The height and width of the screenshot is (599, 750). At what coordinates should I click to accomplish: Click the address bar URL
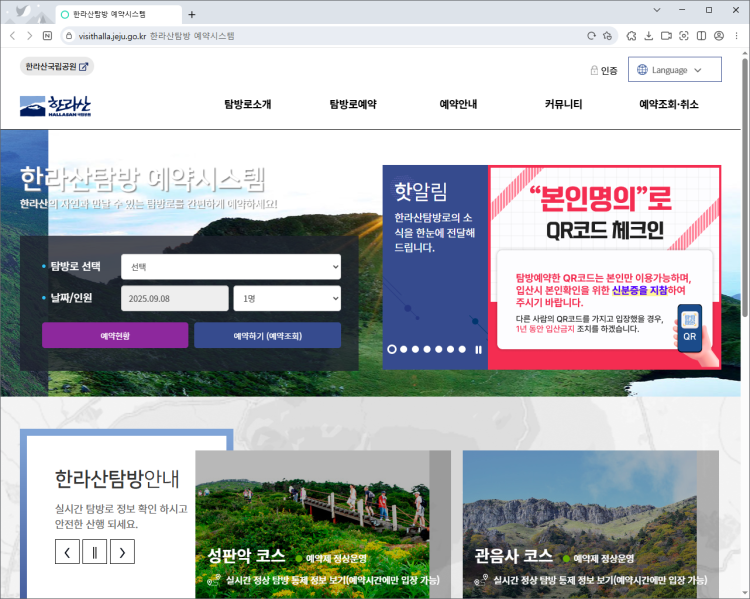112,36
